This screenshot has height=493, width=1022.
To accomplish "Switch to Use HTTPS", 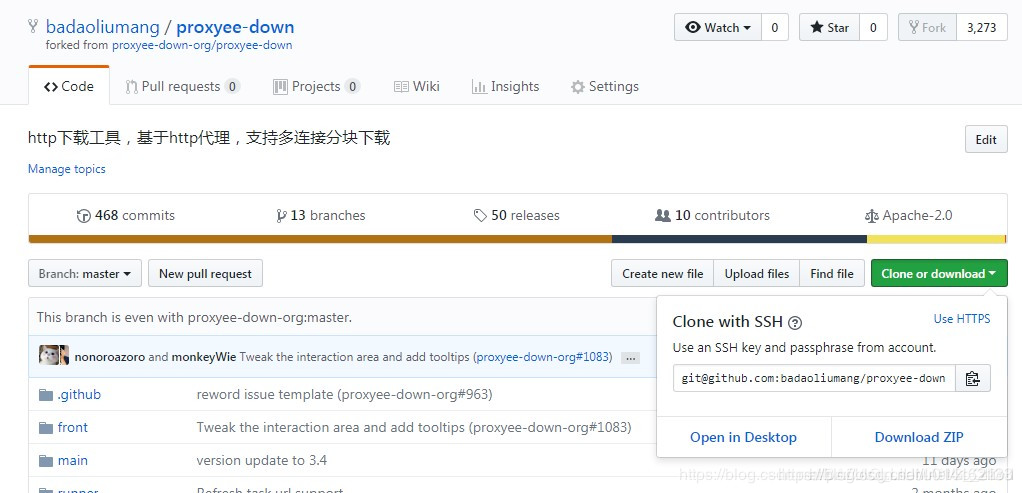I will click(962, 319).
